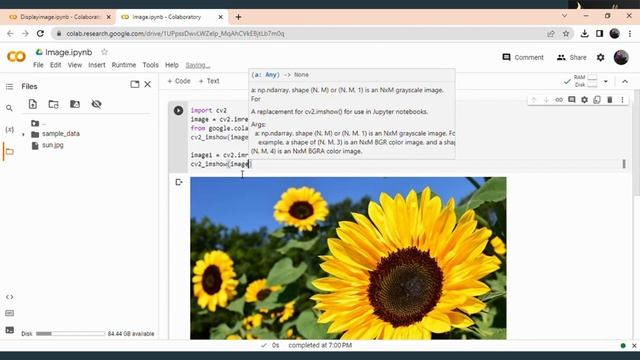Viewport: 640px width, 360px height.
Task: Open the Tools menu
Action: (150, 65)
